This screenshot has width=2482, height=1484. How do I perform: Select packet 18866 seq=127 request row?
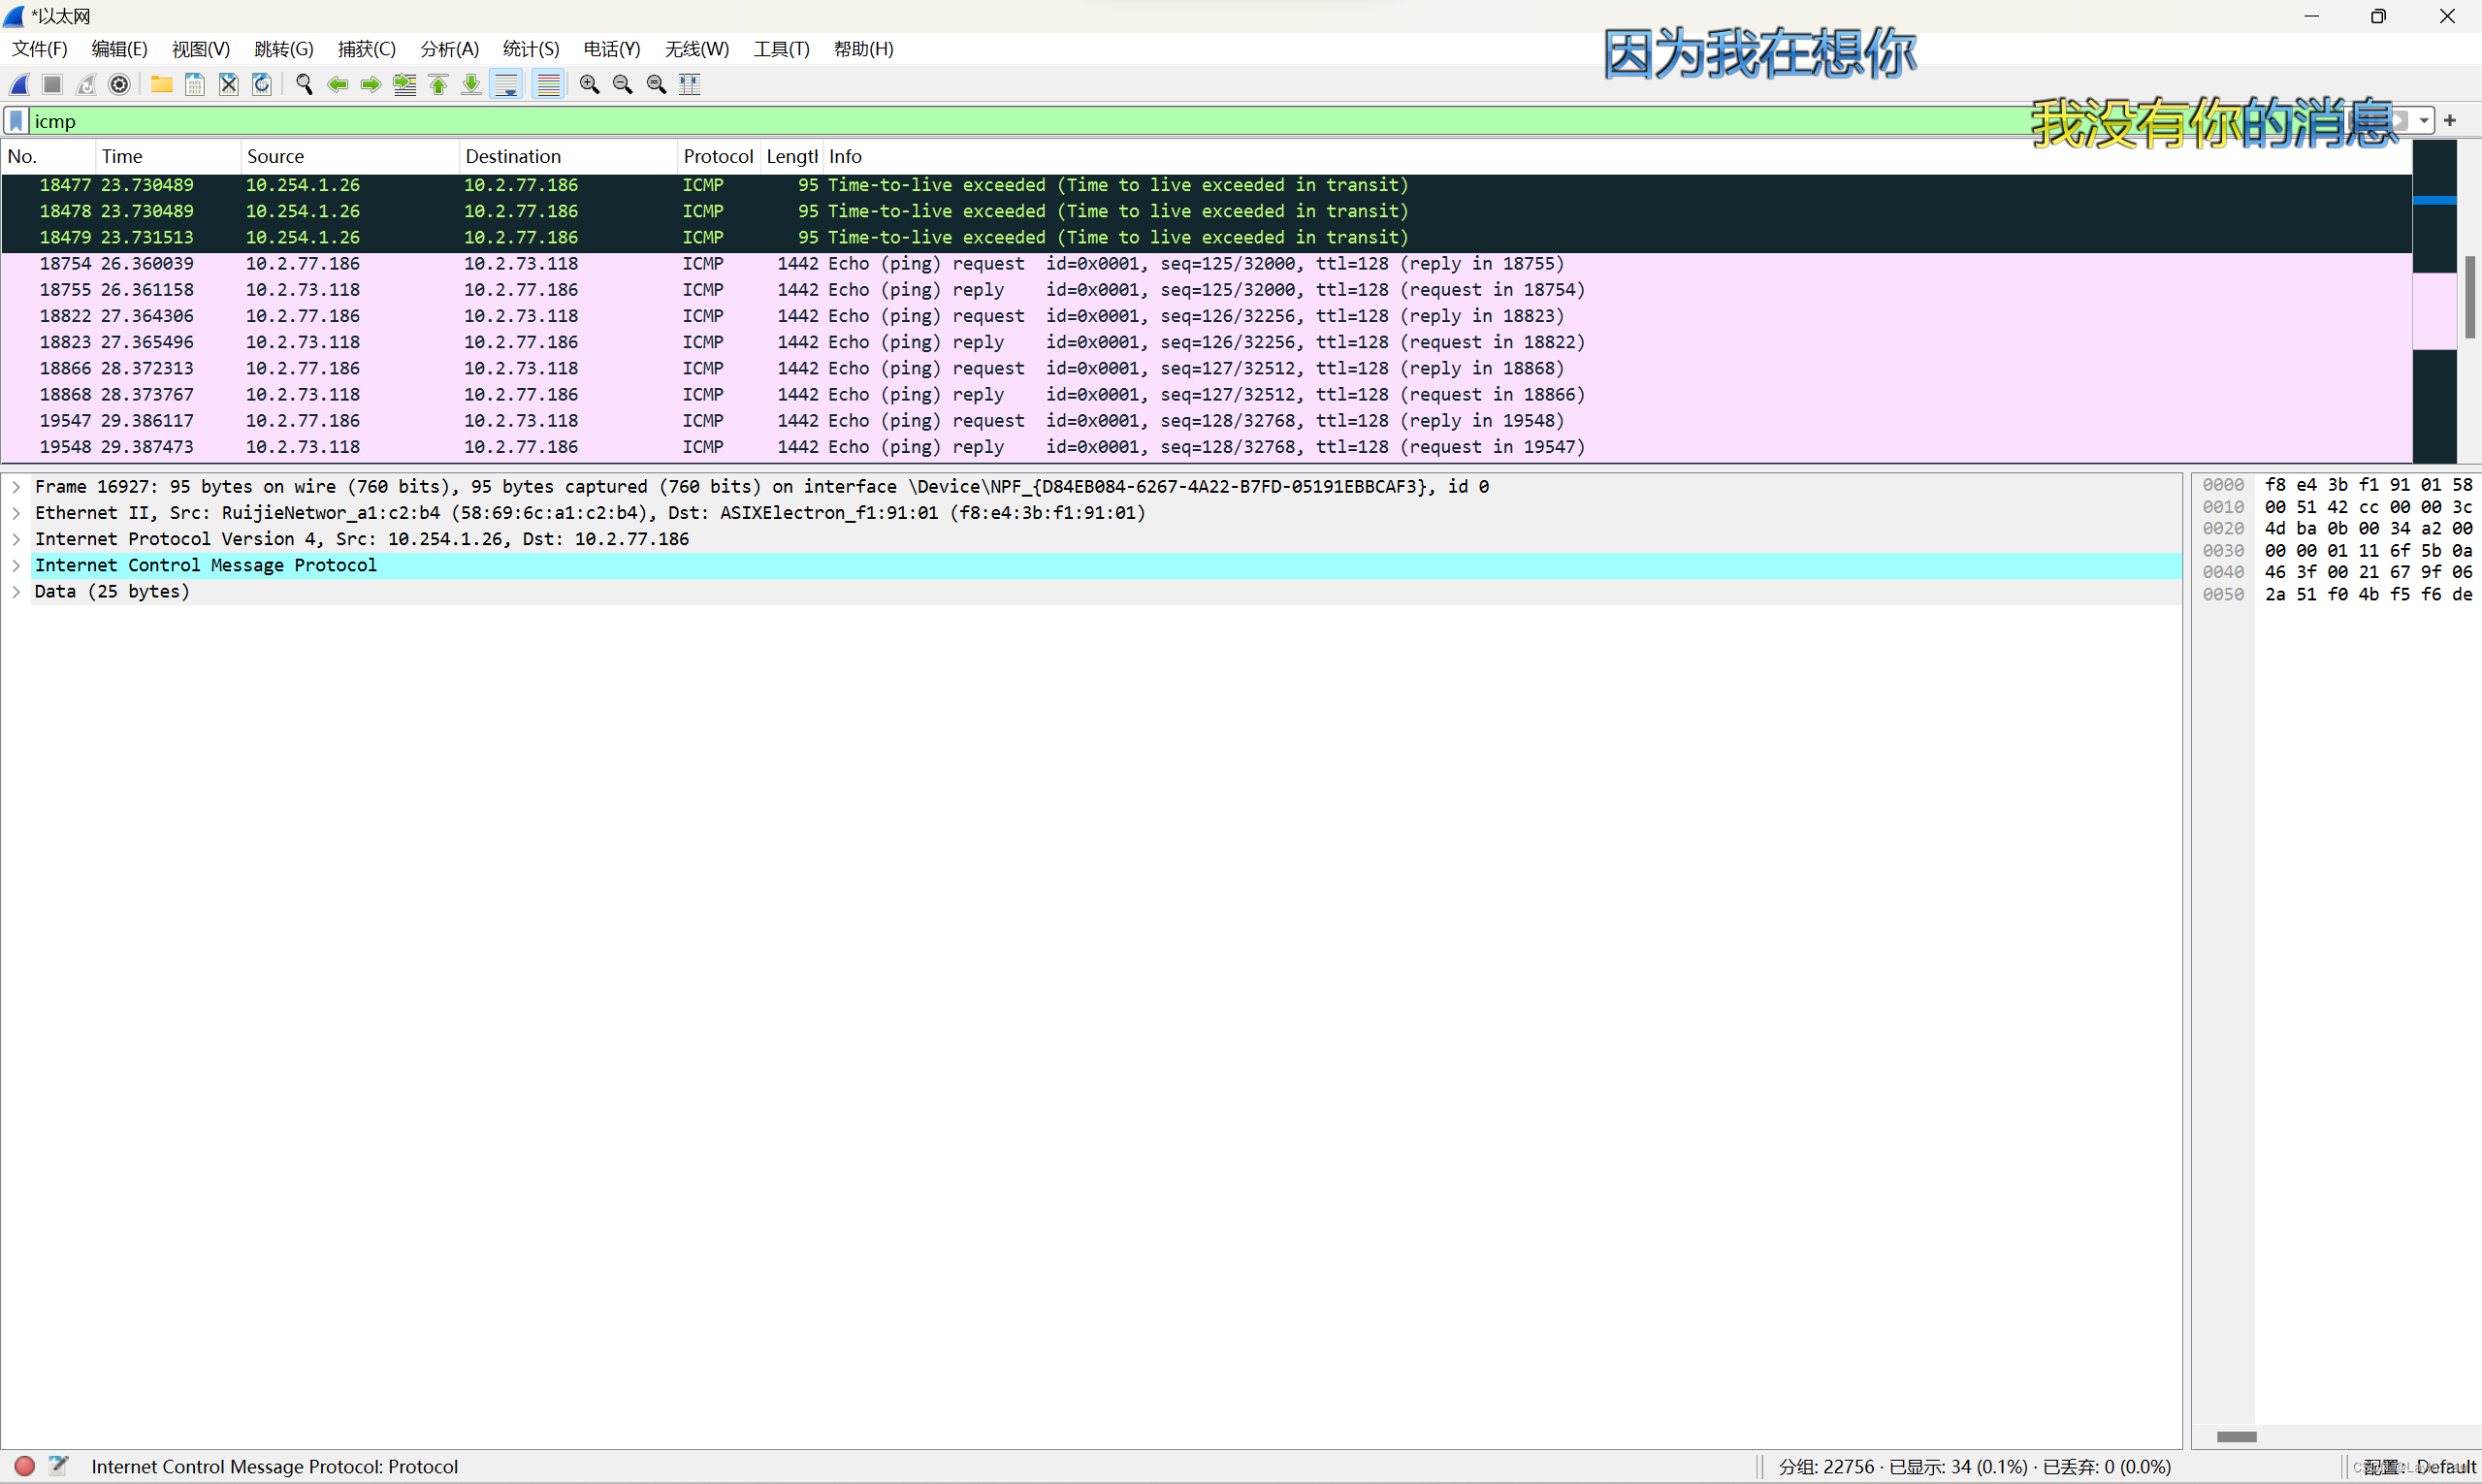(1206, 369)
